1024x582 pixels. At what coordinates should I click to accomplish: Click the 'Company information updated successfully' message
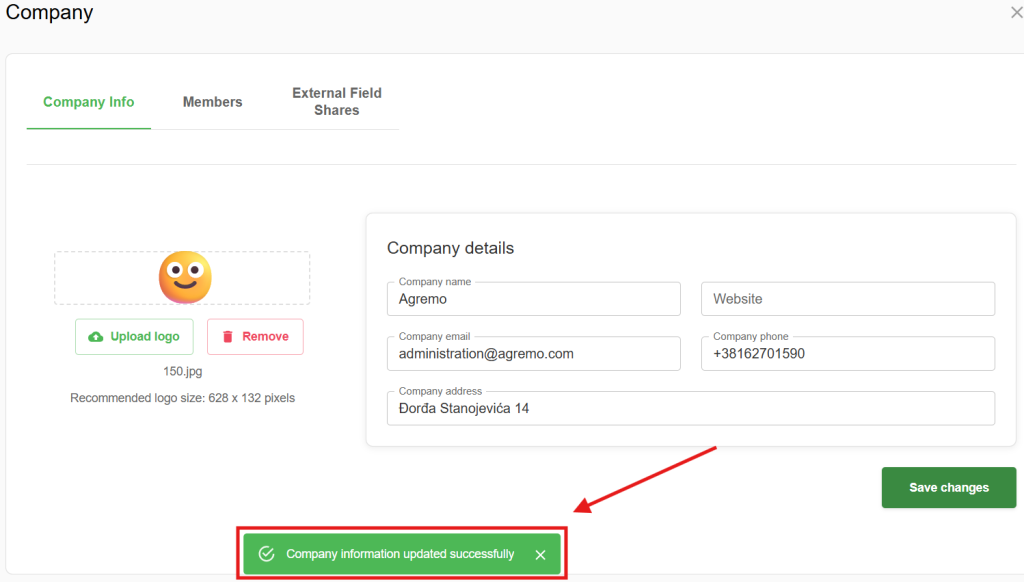(x=400, y=554)
